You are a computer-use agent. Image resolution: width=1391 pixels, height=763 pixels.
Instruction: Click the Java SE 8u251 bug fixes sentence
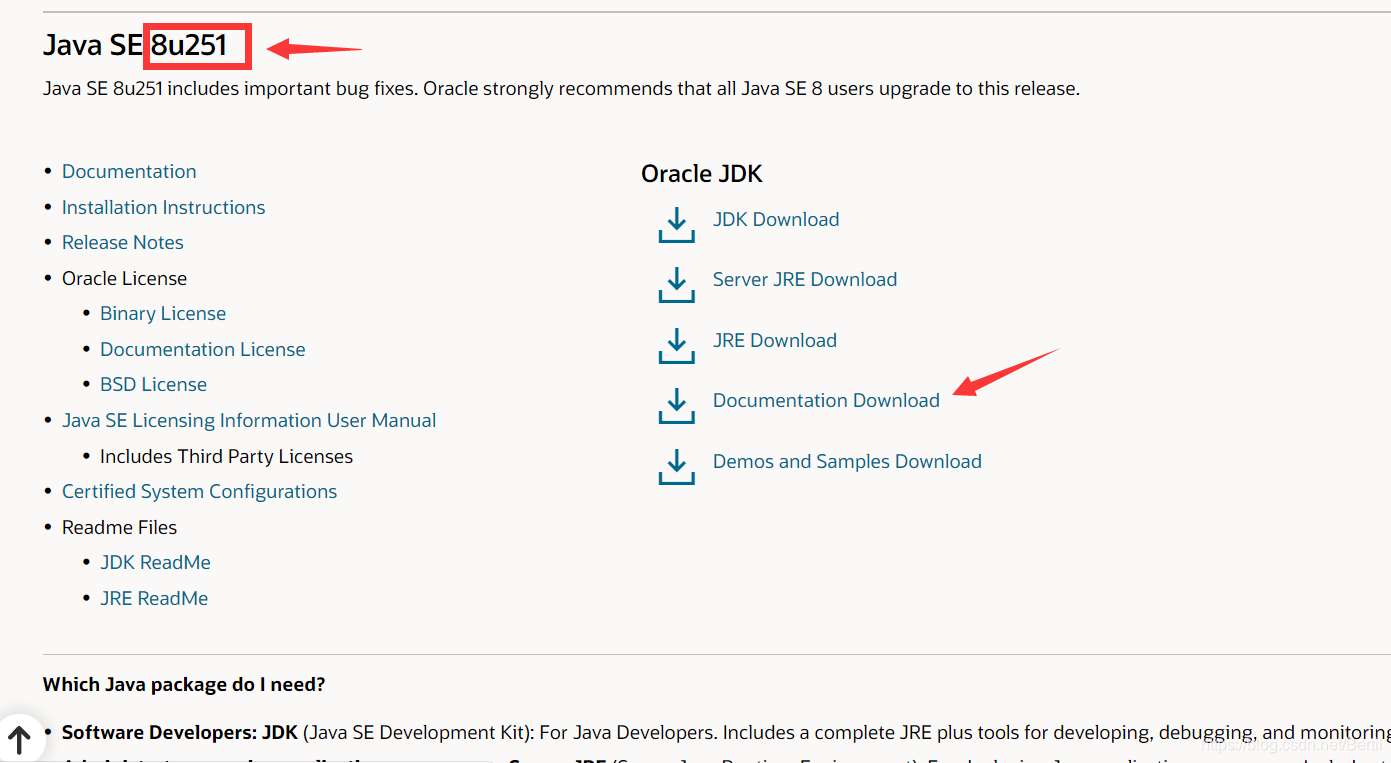tap(561, 88)
